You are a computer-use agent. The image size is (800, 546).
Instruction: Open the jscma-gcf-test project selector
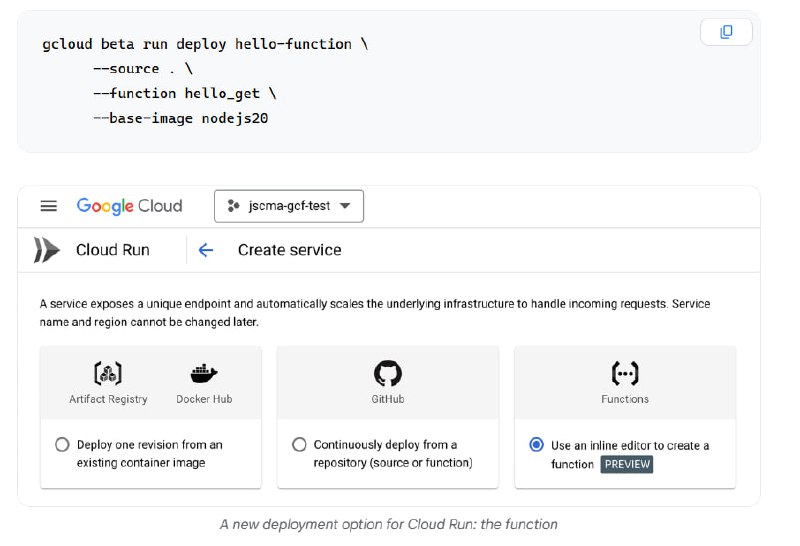tap(289, 206)
